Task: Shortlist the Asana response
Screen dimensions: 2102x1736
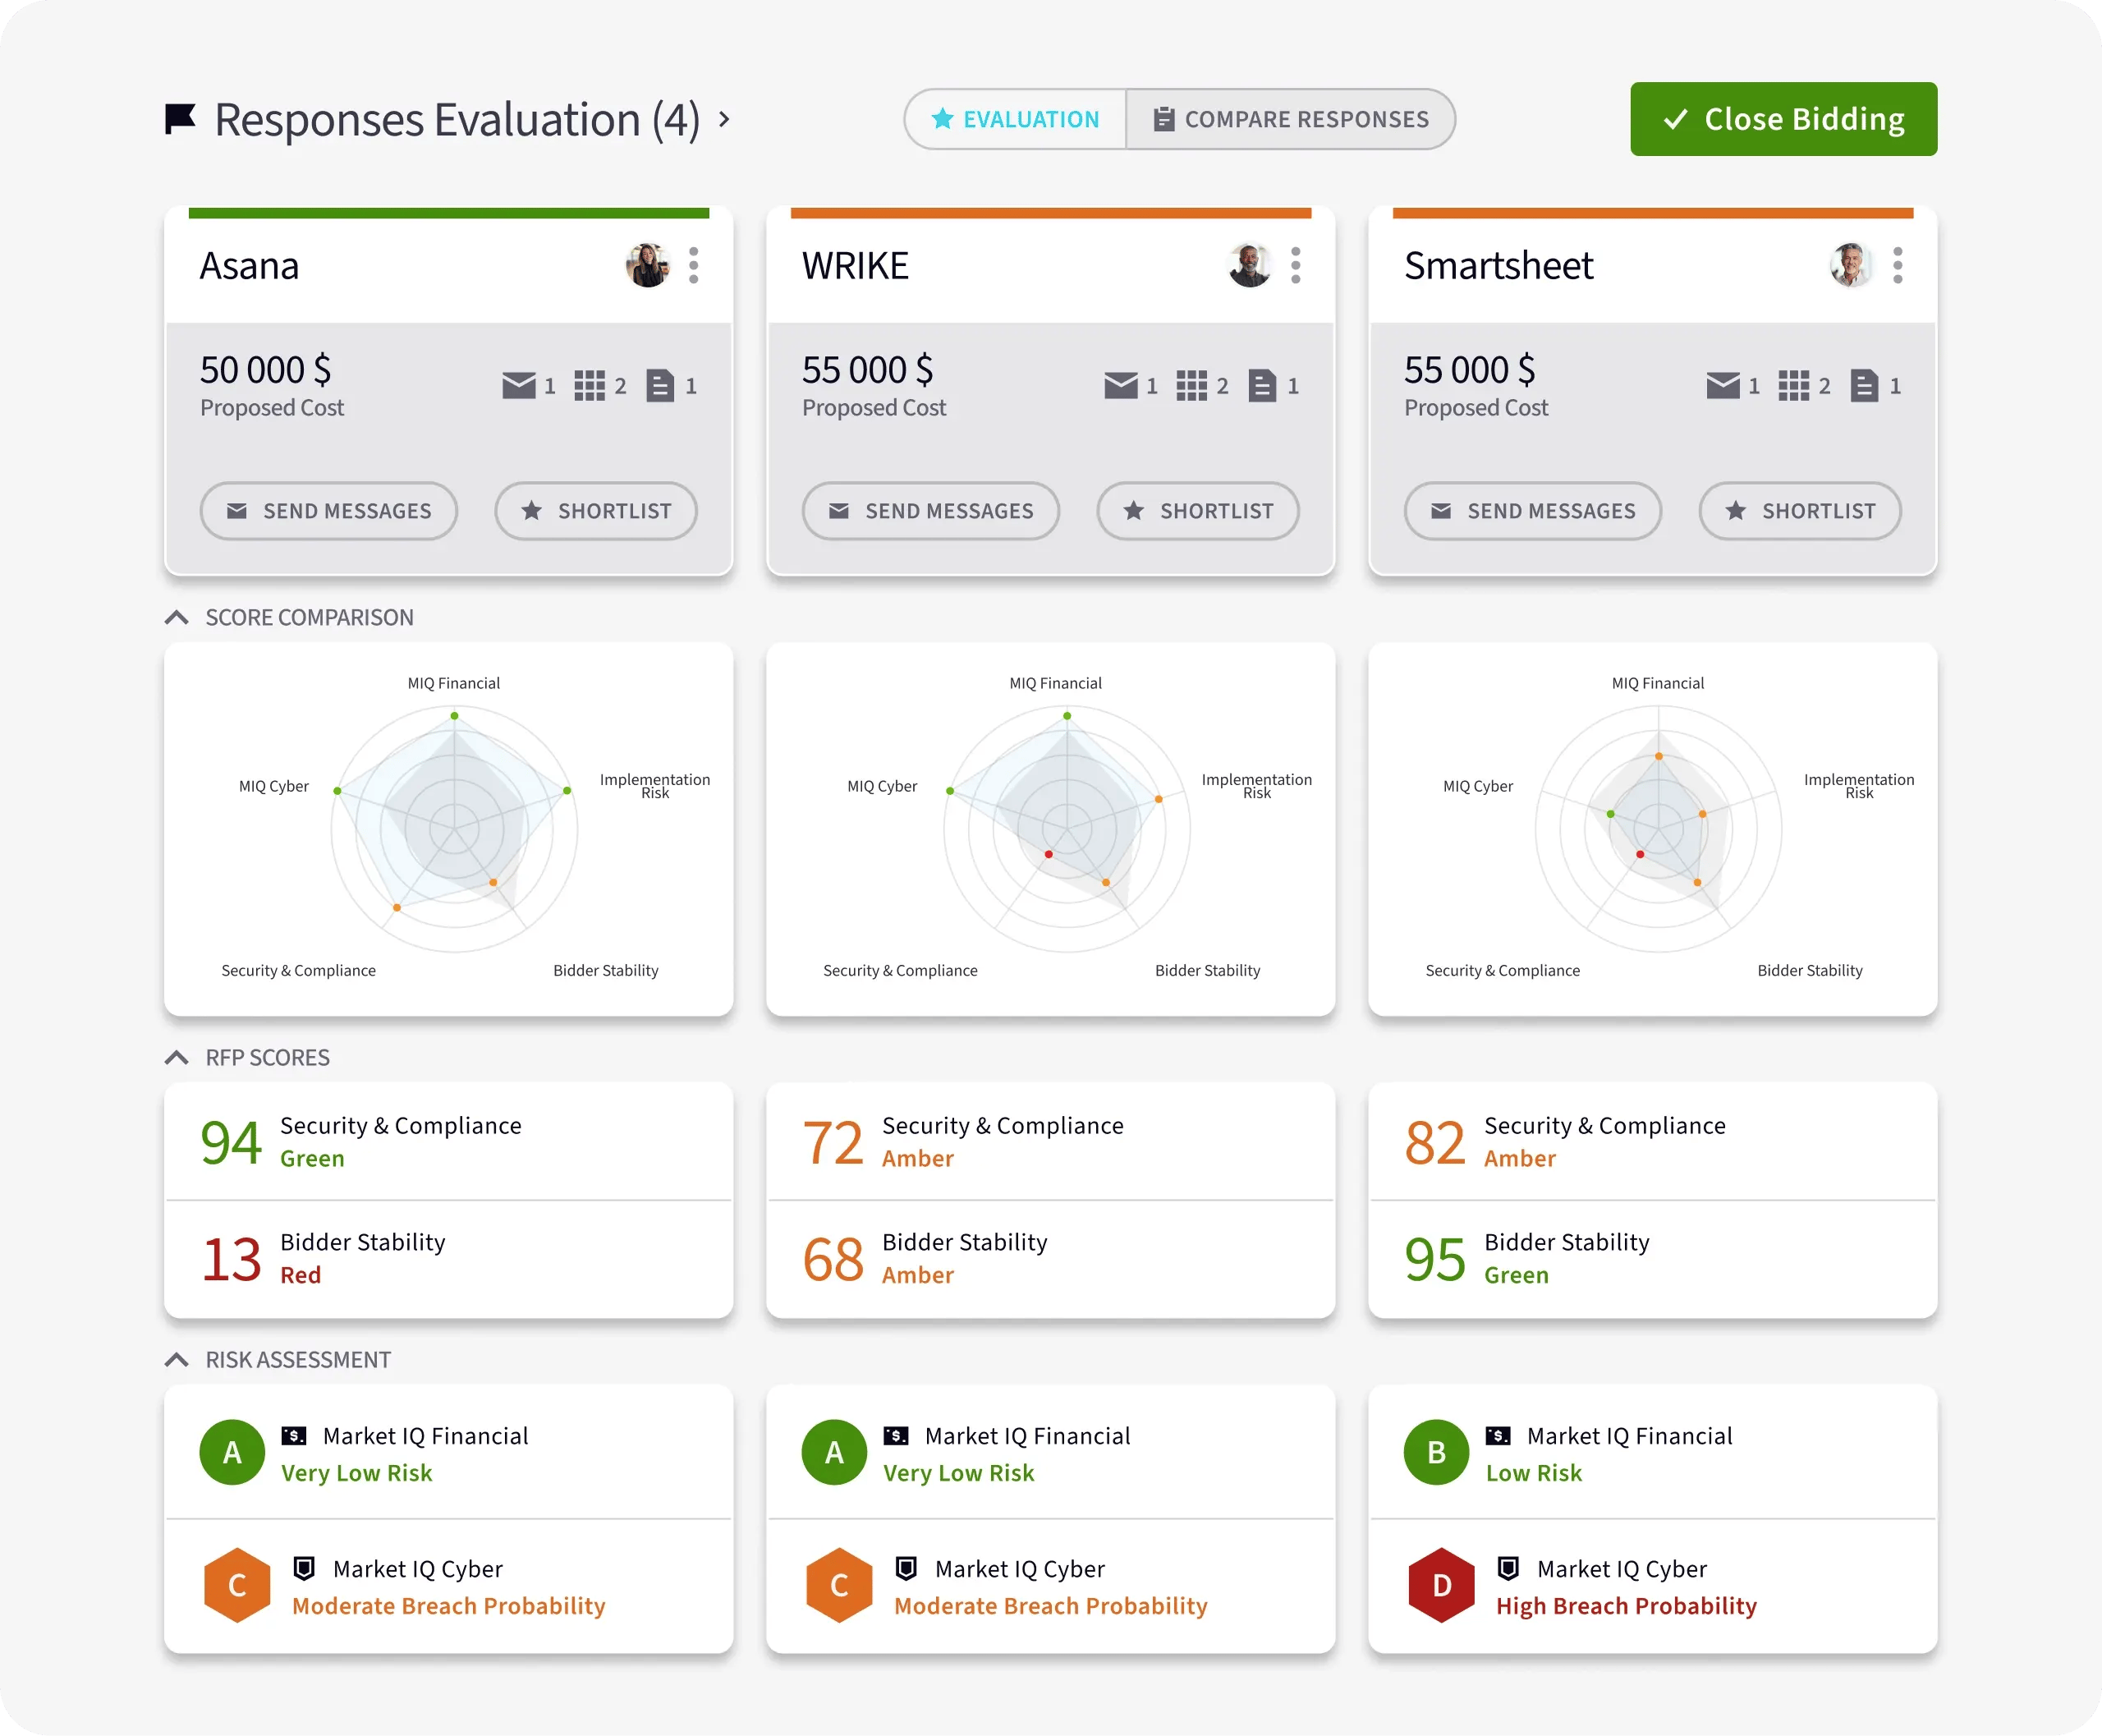Action: point(596,511)
